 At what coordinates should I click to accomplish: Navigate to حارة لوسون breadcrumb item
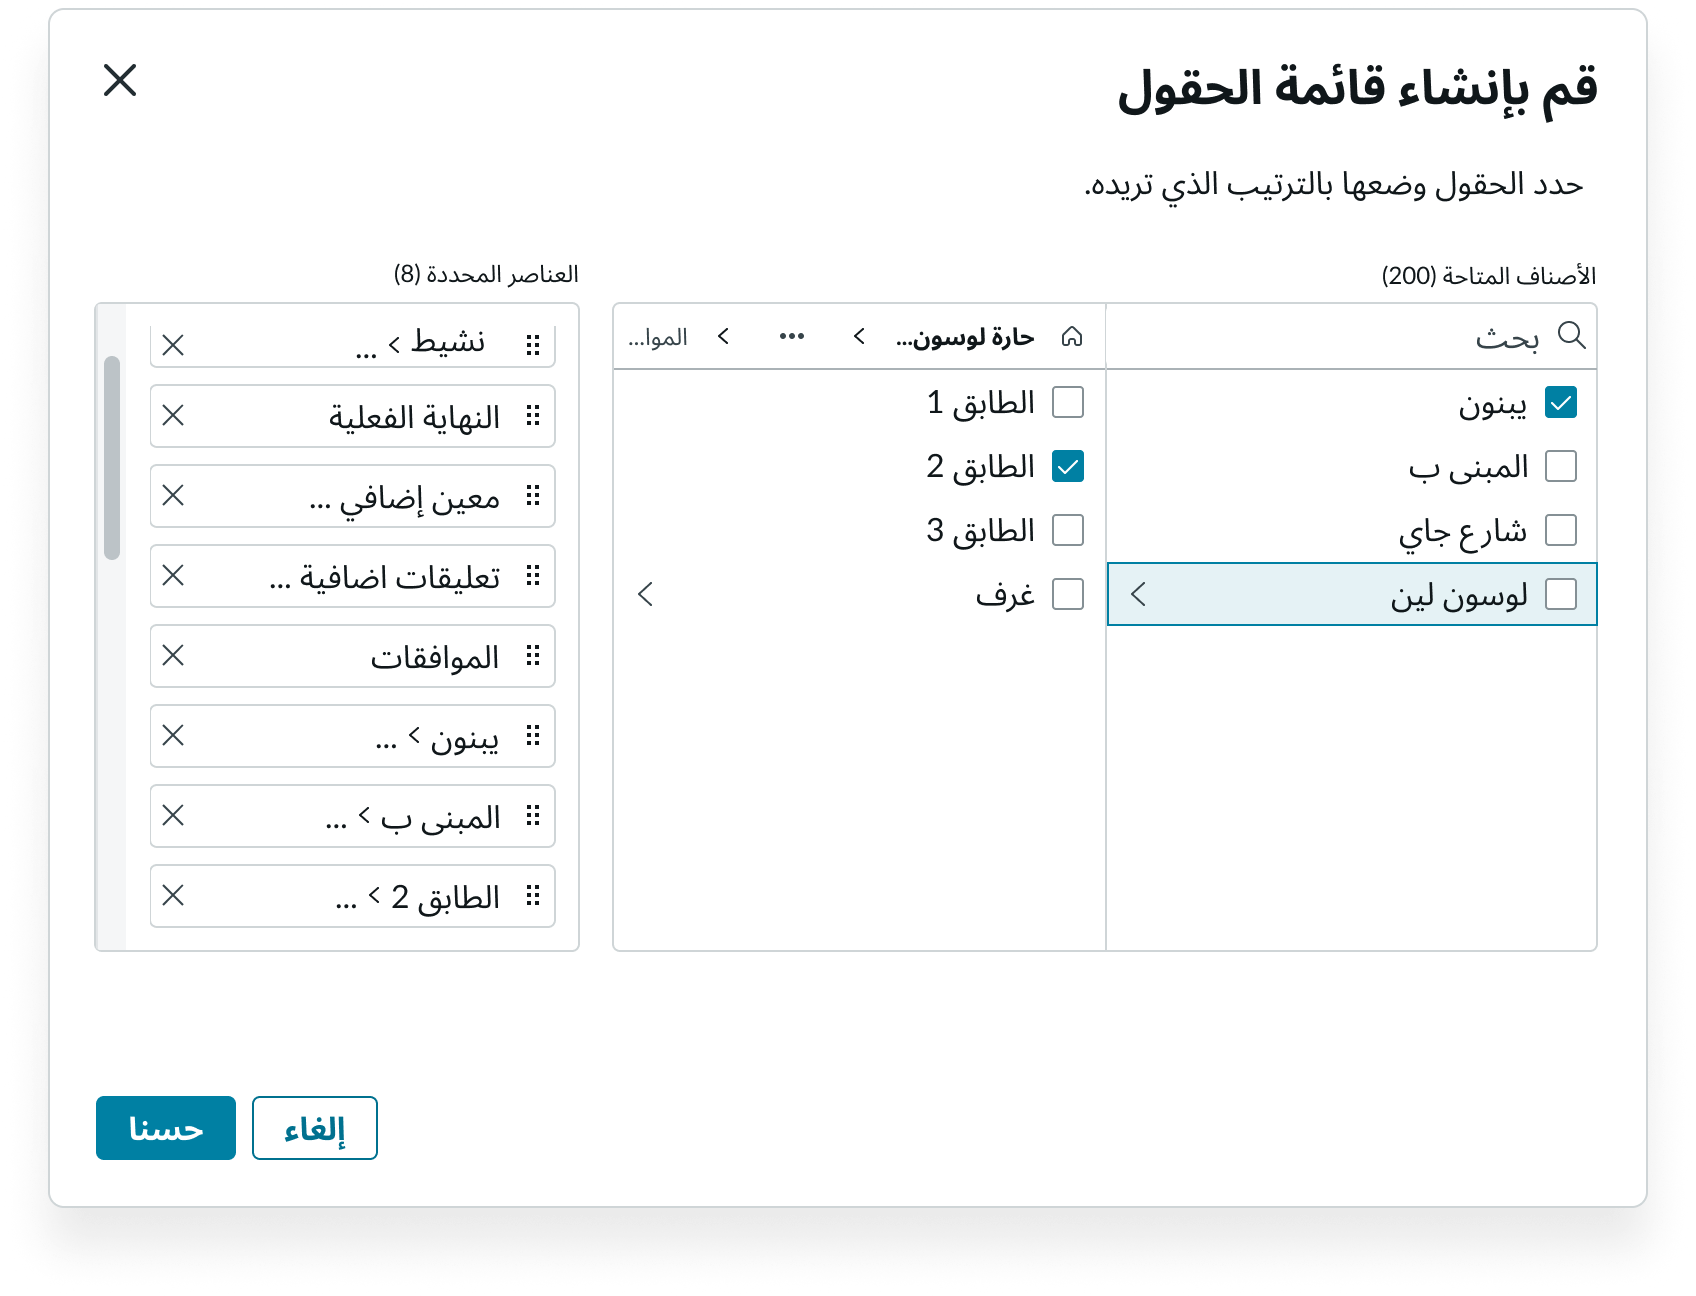click(x=965, y=337)
